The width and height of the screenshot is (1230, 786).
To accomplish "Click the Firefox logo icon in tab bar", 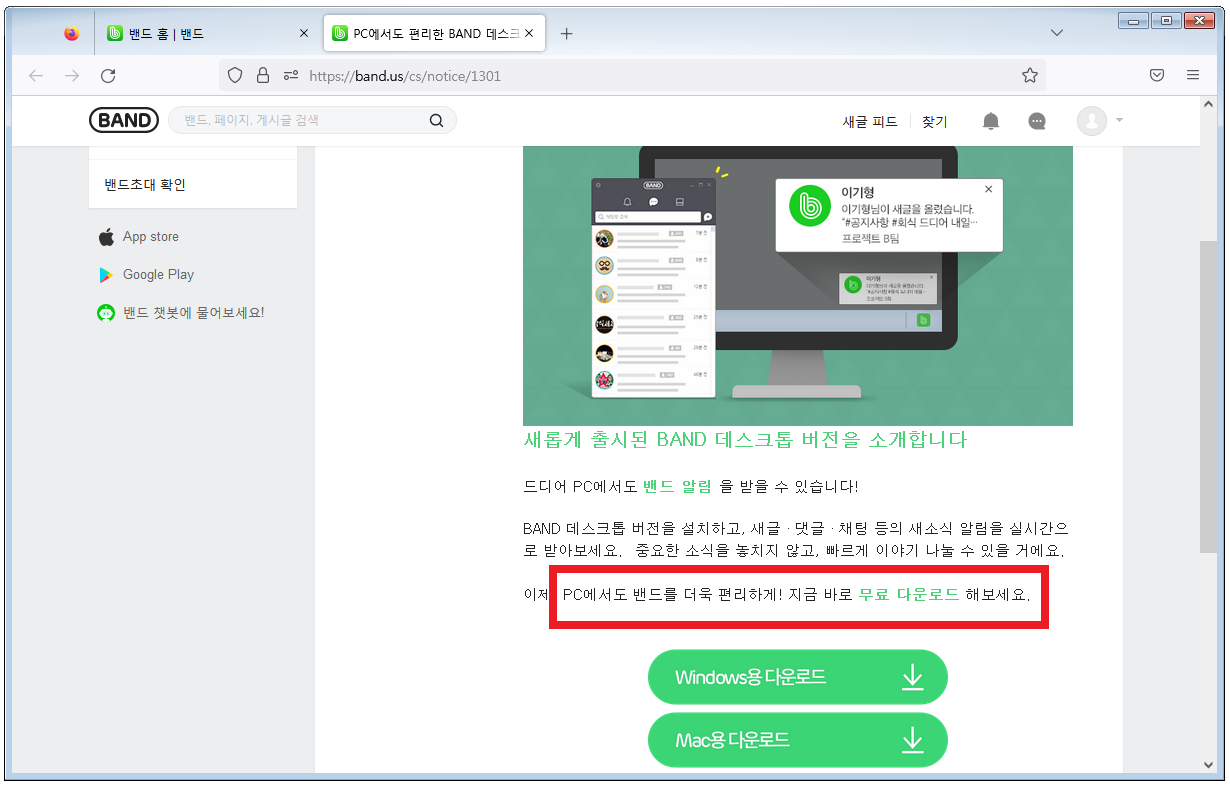I will pos(71,33).
